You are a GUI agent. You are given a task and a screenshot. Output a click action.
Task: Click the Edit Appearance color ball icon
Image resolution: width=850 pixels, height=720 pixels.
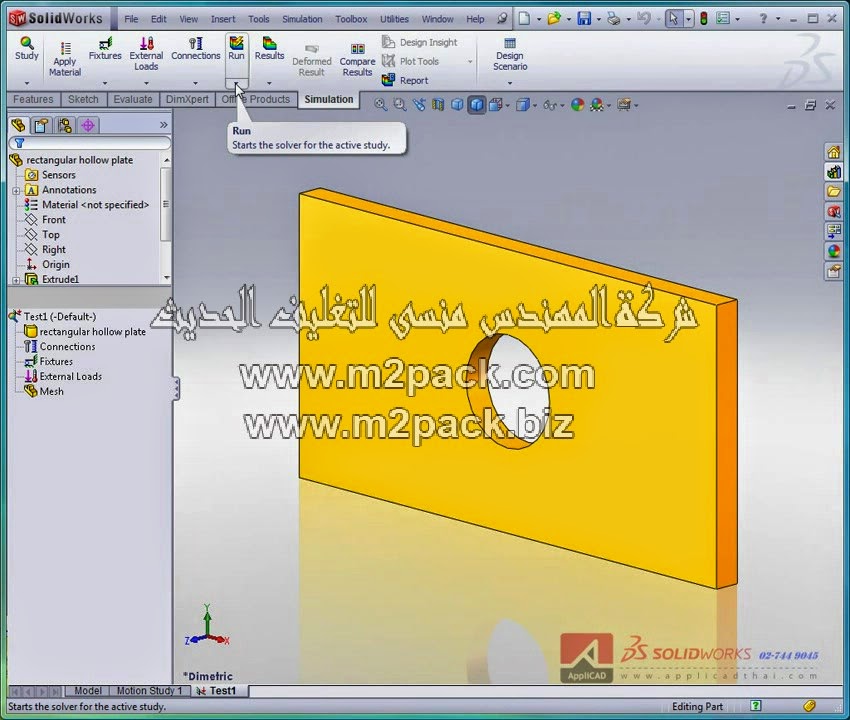577,105
